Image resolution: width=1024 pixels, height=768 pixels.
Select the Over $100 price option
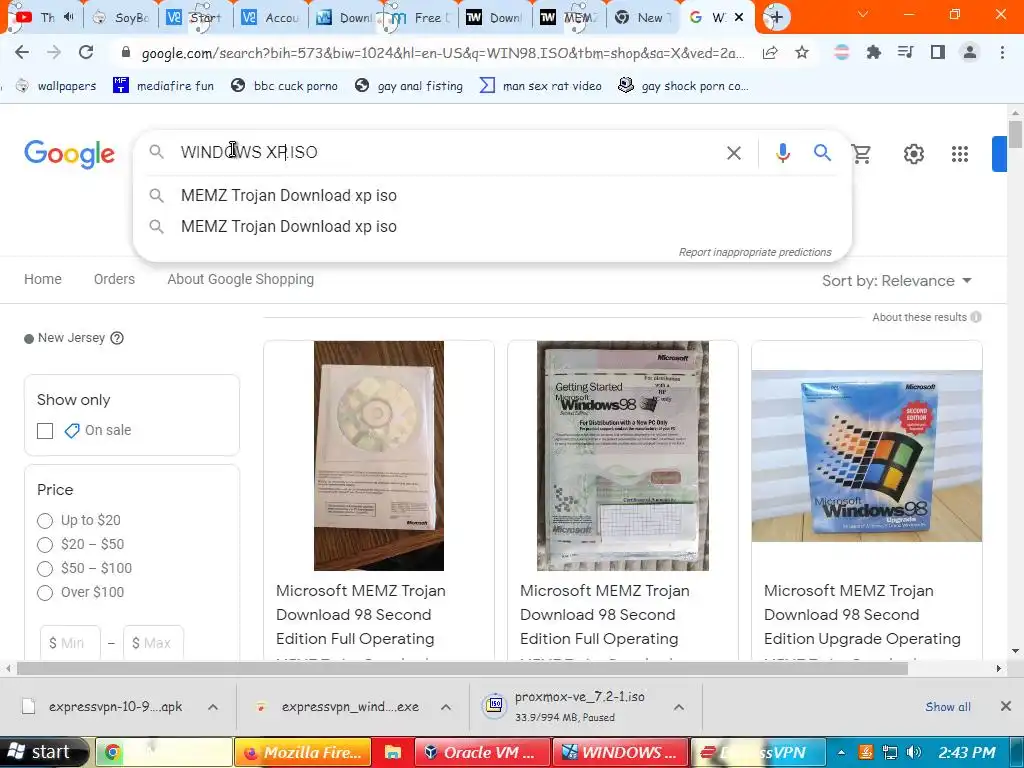pyautogui.click(x=45, y=593)
